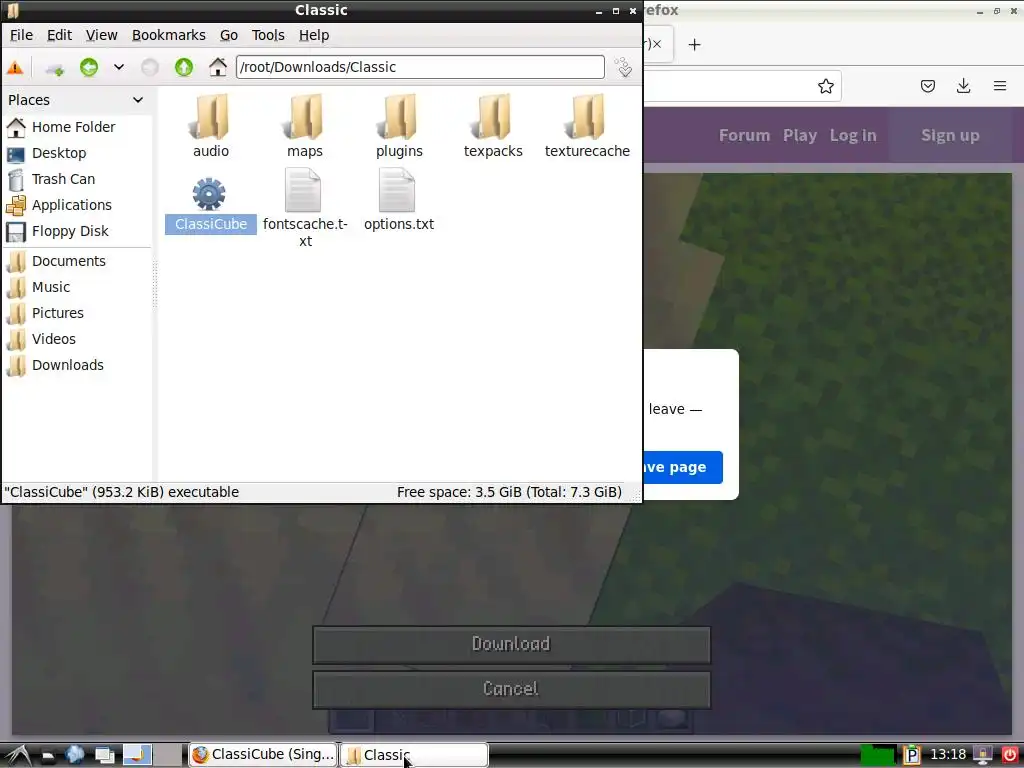Open Firefox Pocket save icon
This screenshot has width=1024, height=768.
click(928, 86)
